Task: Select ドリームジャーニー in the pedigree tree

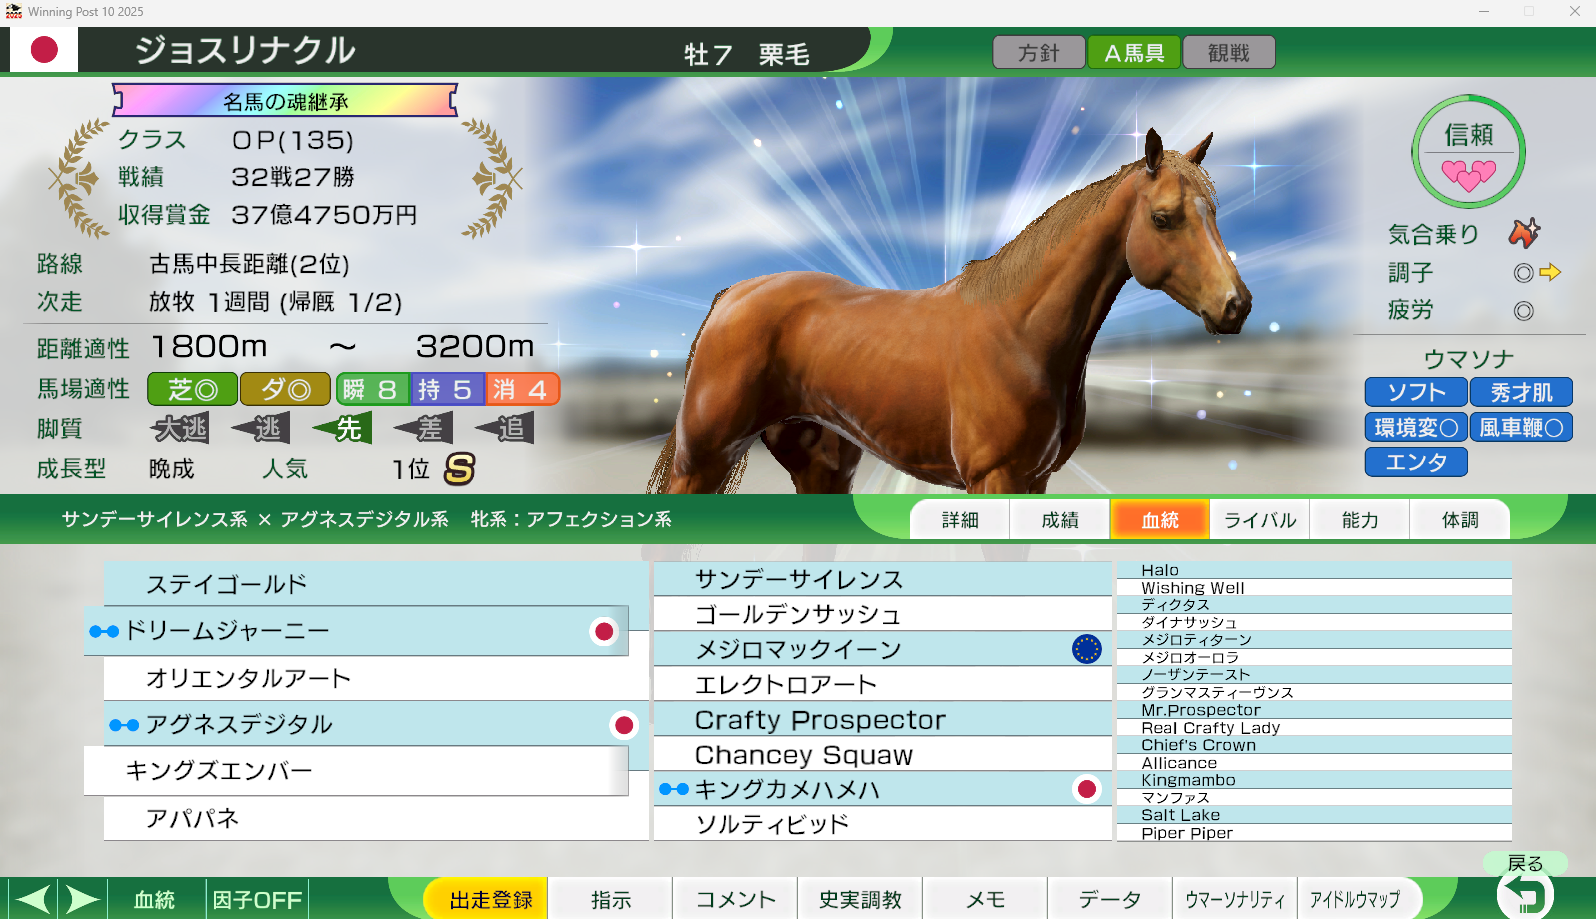Action: coord(356,631)
